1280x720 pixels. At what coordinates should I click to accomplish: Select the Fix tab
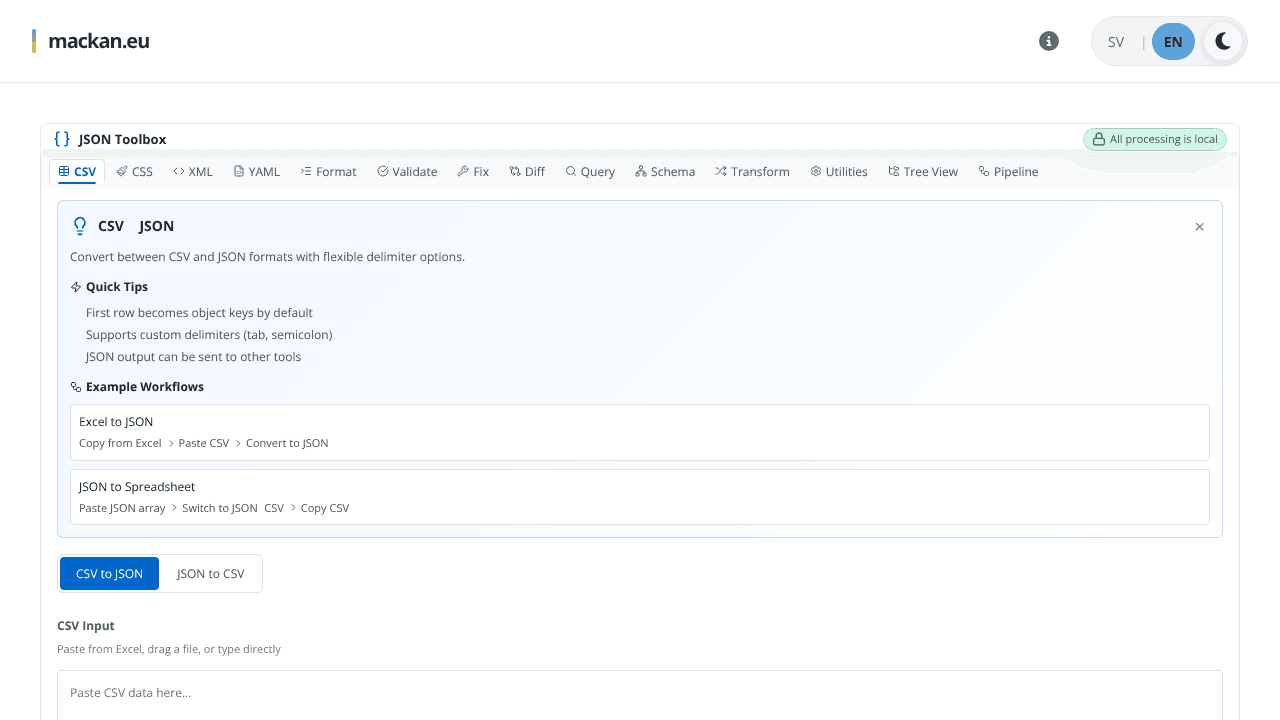(x=473, y=172)
